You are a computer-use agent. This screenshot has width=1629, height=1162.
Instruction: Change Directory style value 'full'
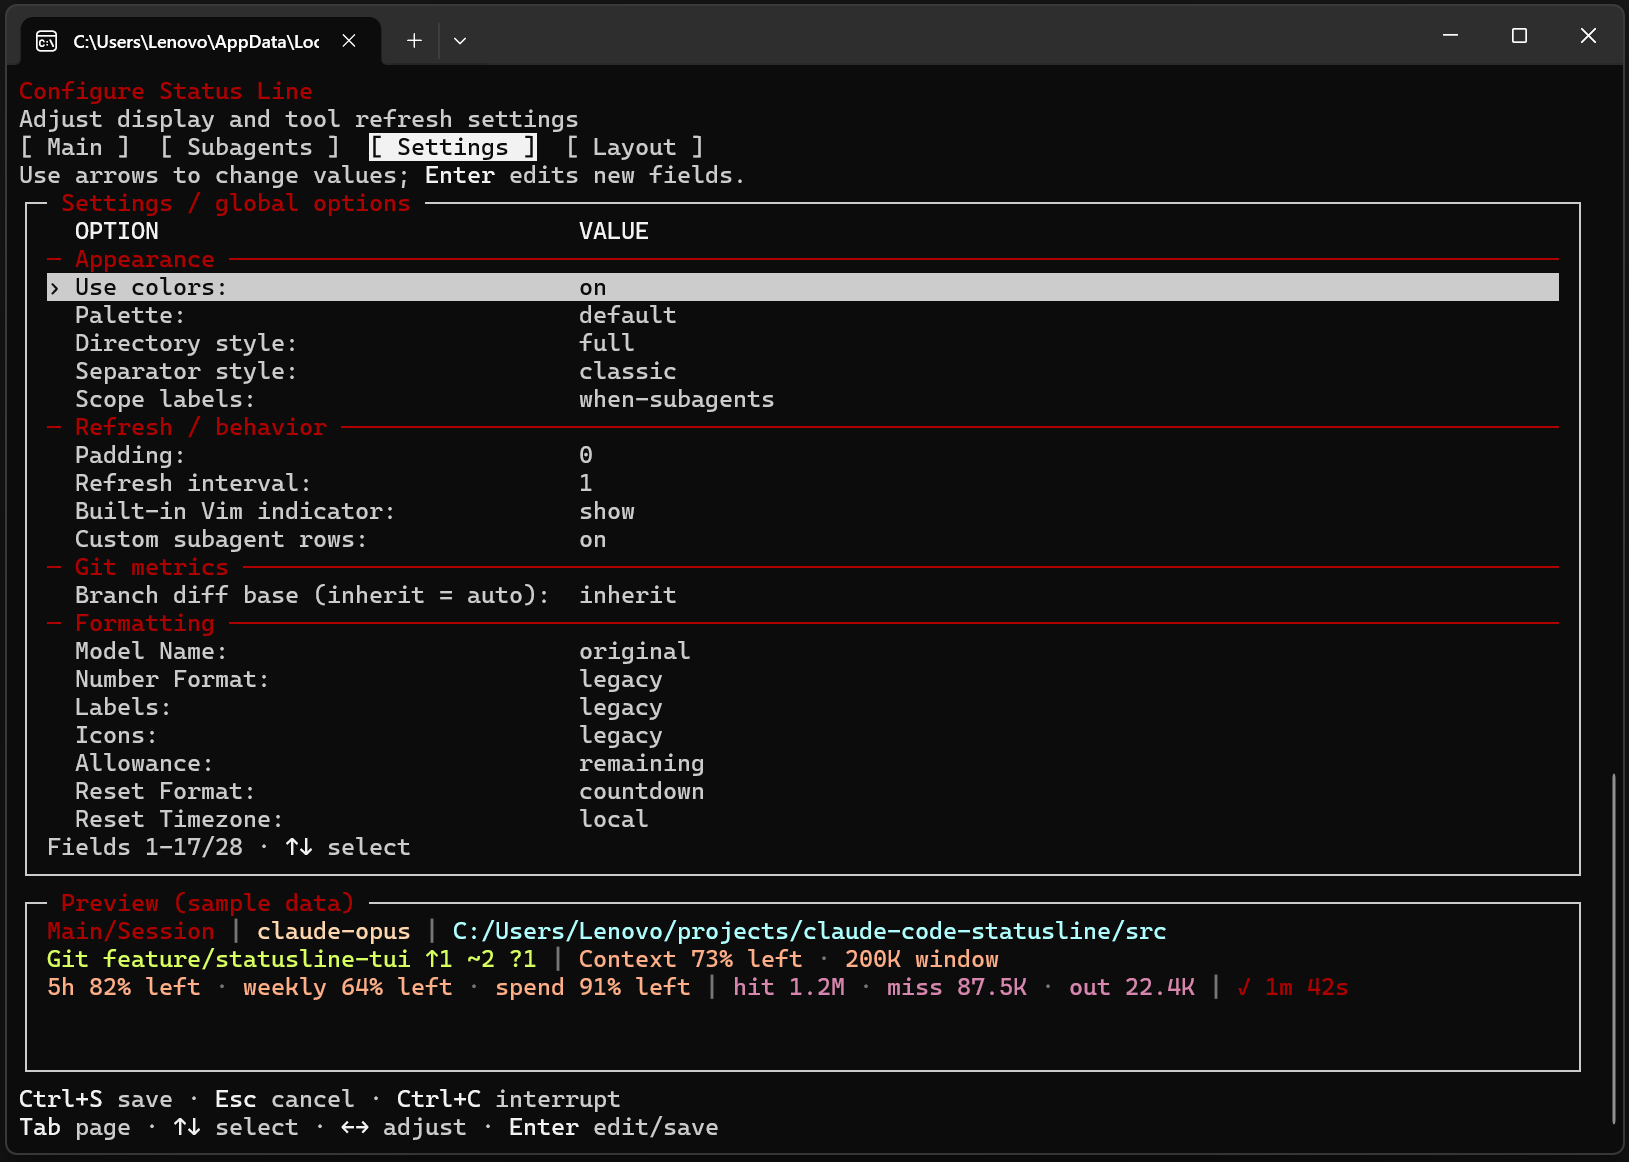point(607,343)
